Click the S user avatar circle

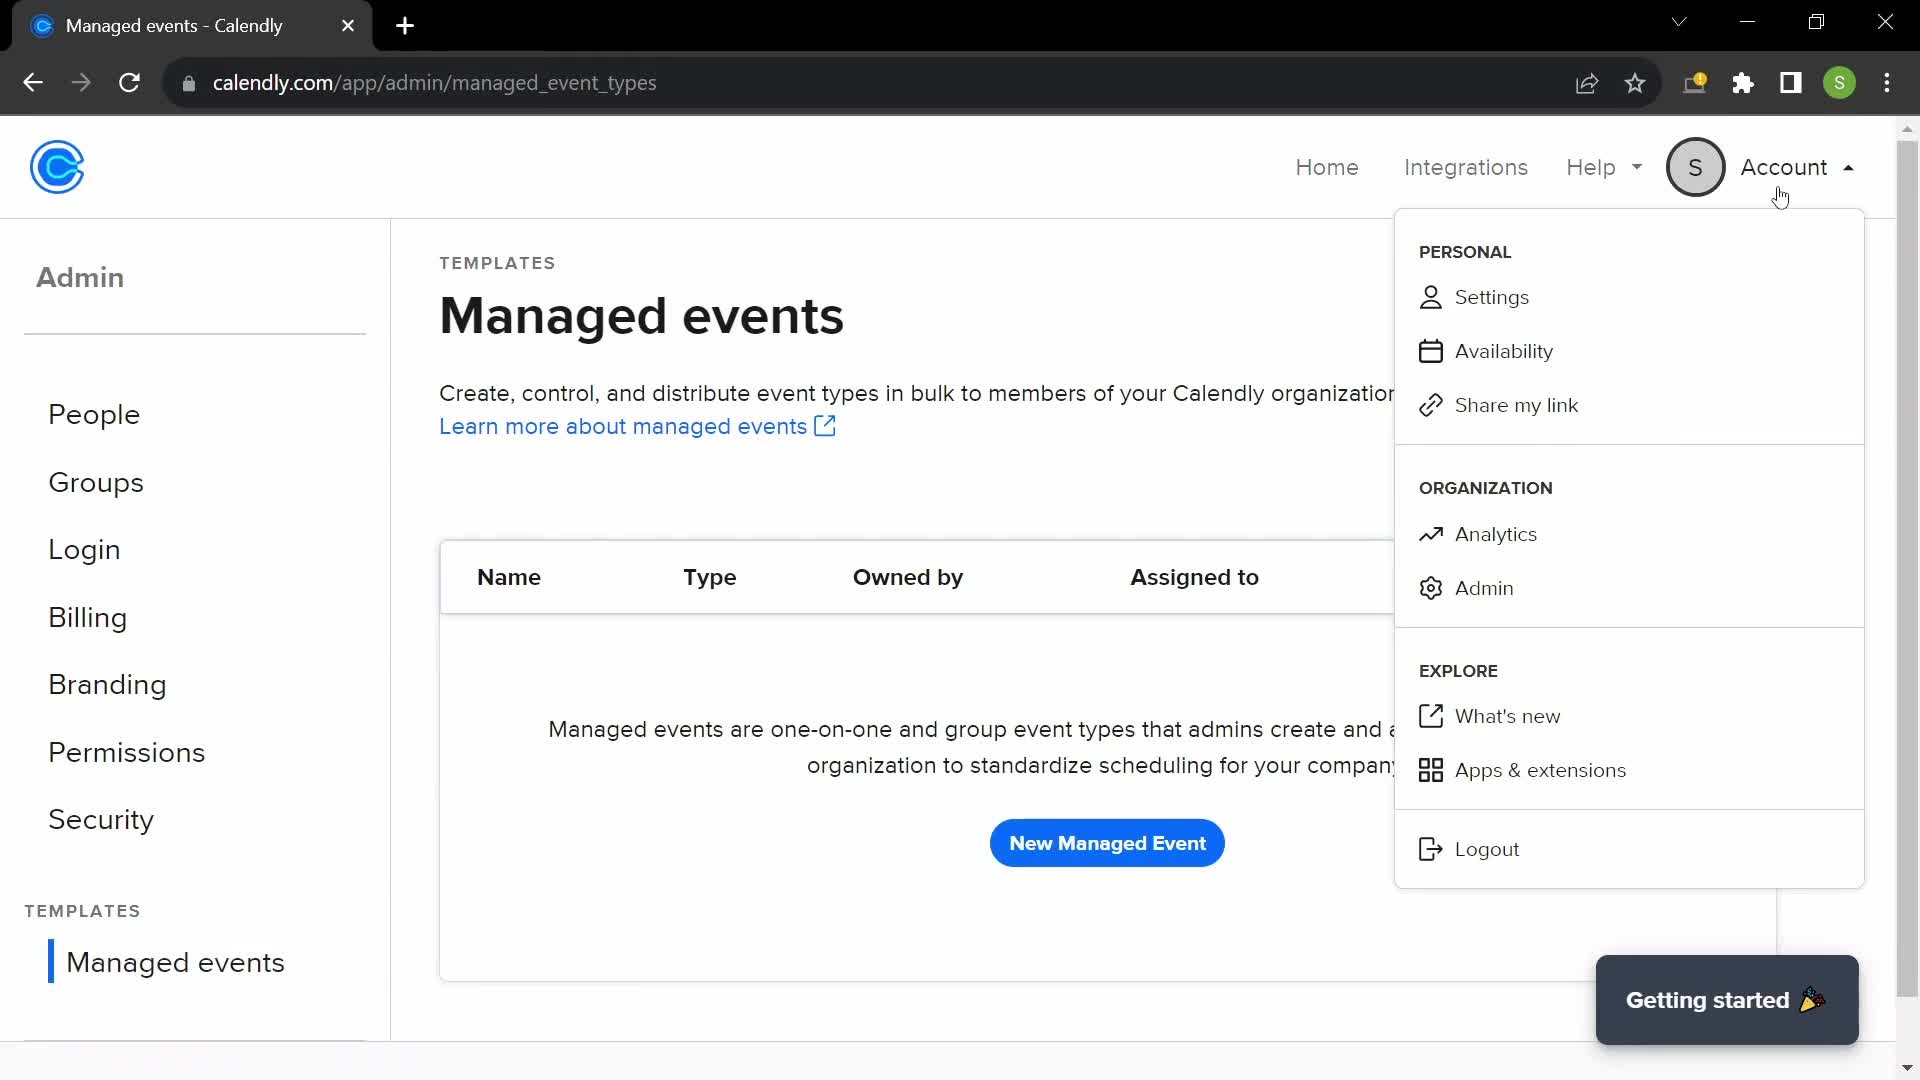coord(1695,167)
